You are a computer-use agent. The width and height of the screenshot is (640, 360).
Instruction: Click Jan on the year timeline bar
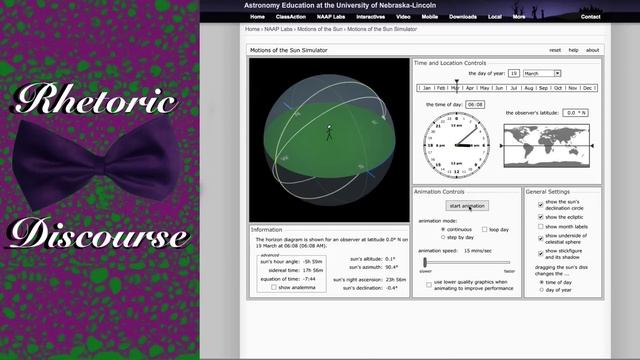tap(427, 88)
